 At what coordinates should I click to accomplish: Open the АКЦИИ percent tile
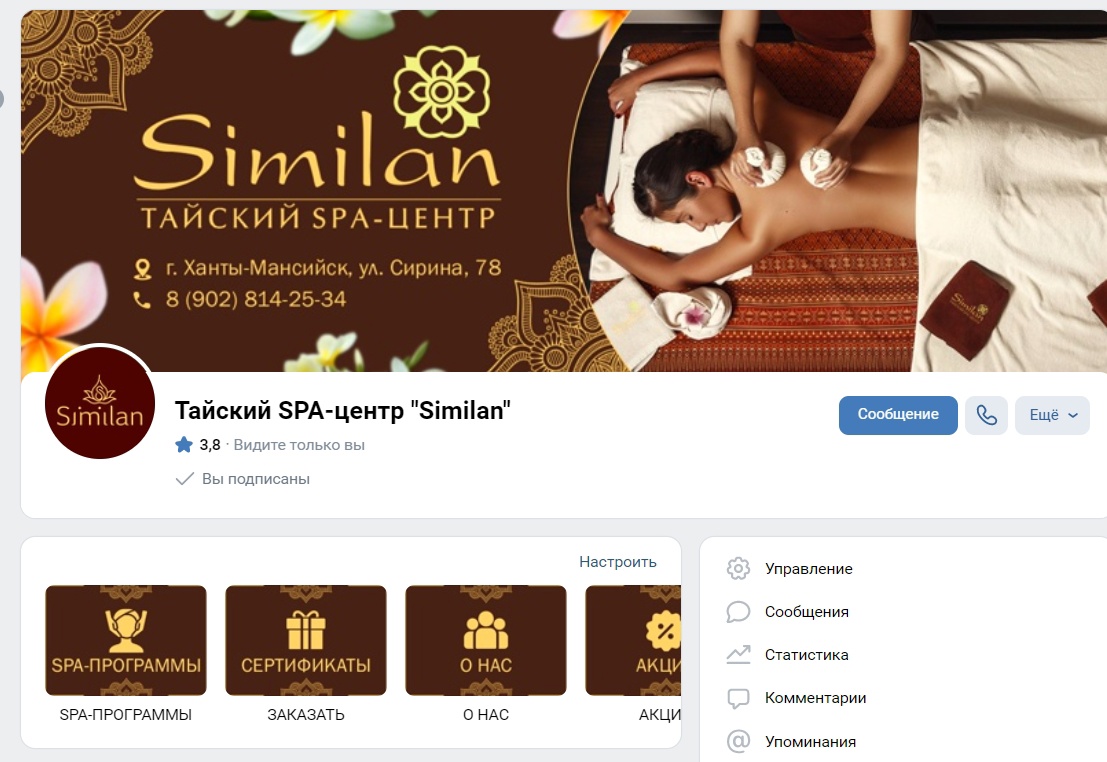(x=633, y=640)
